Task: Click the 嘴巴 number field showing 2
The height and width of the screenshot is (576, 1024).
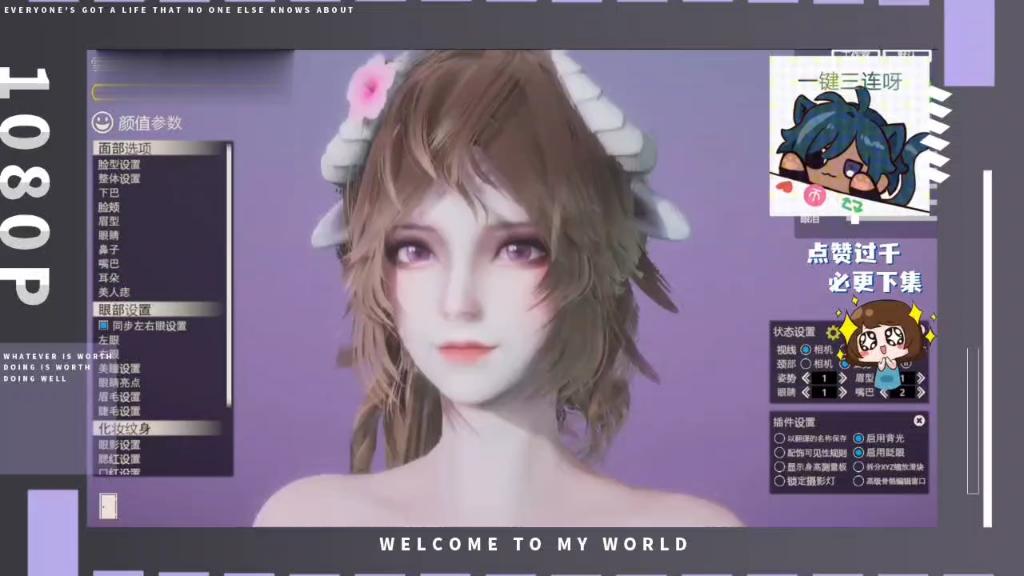Action: point(903,392)
